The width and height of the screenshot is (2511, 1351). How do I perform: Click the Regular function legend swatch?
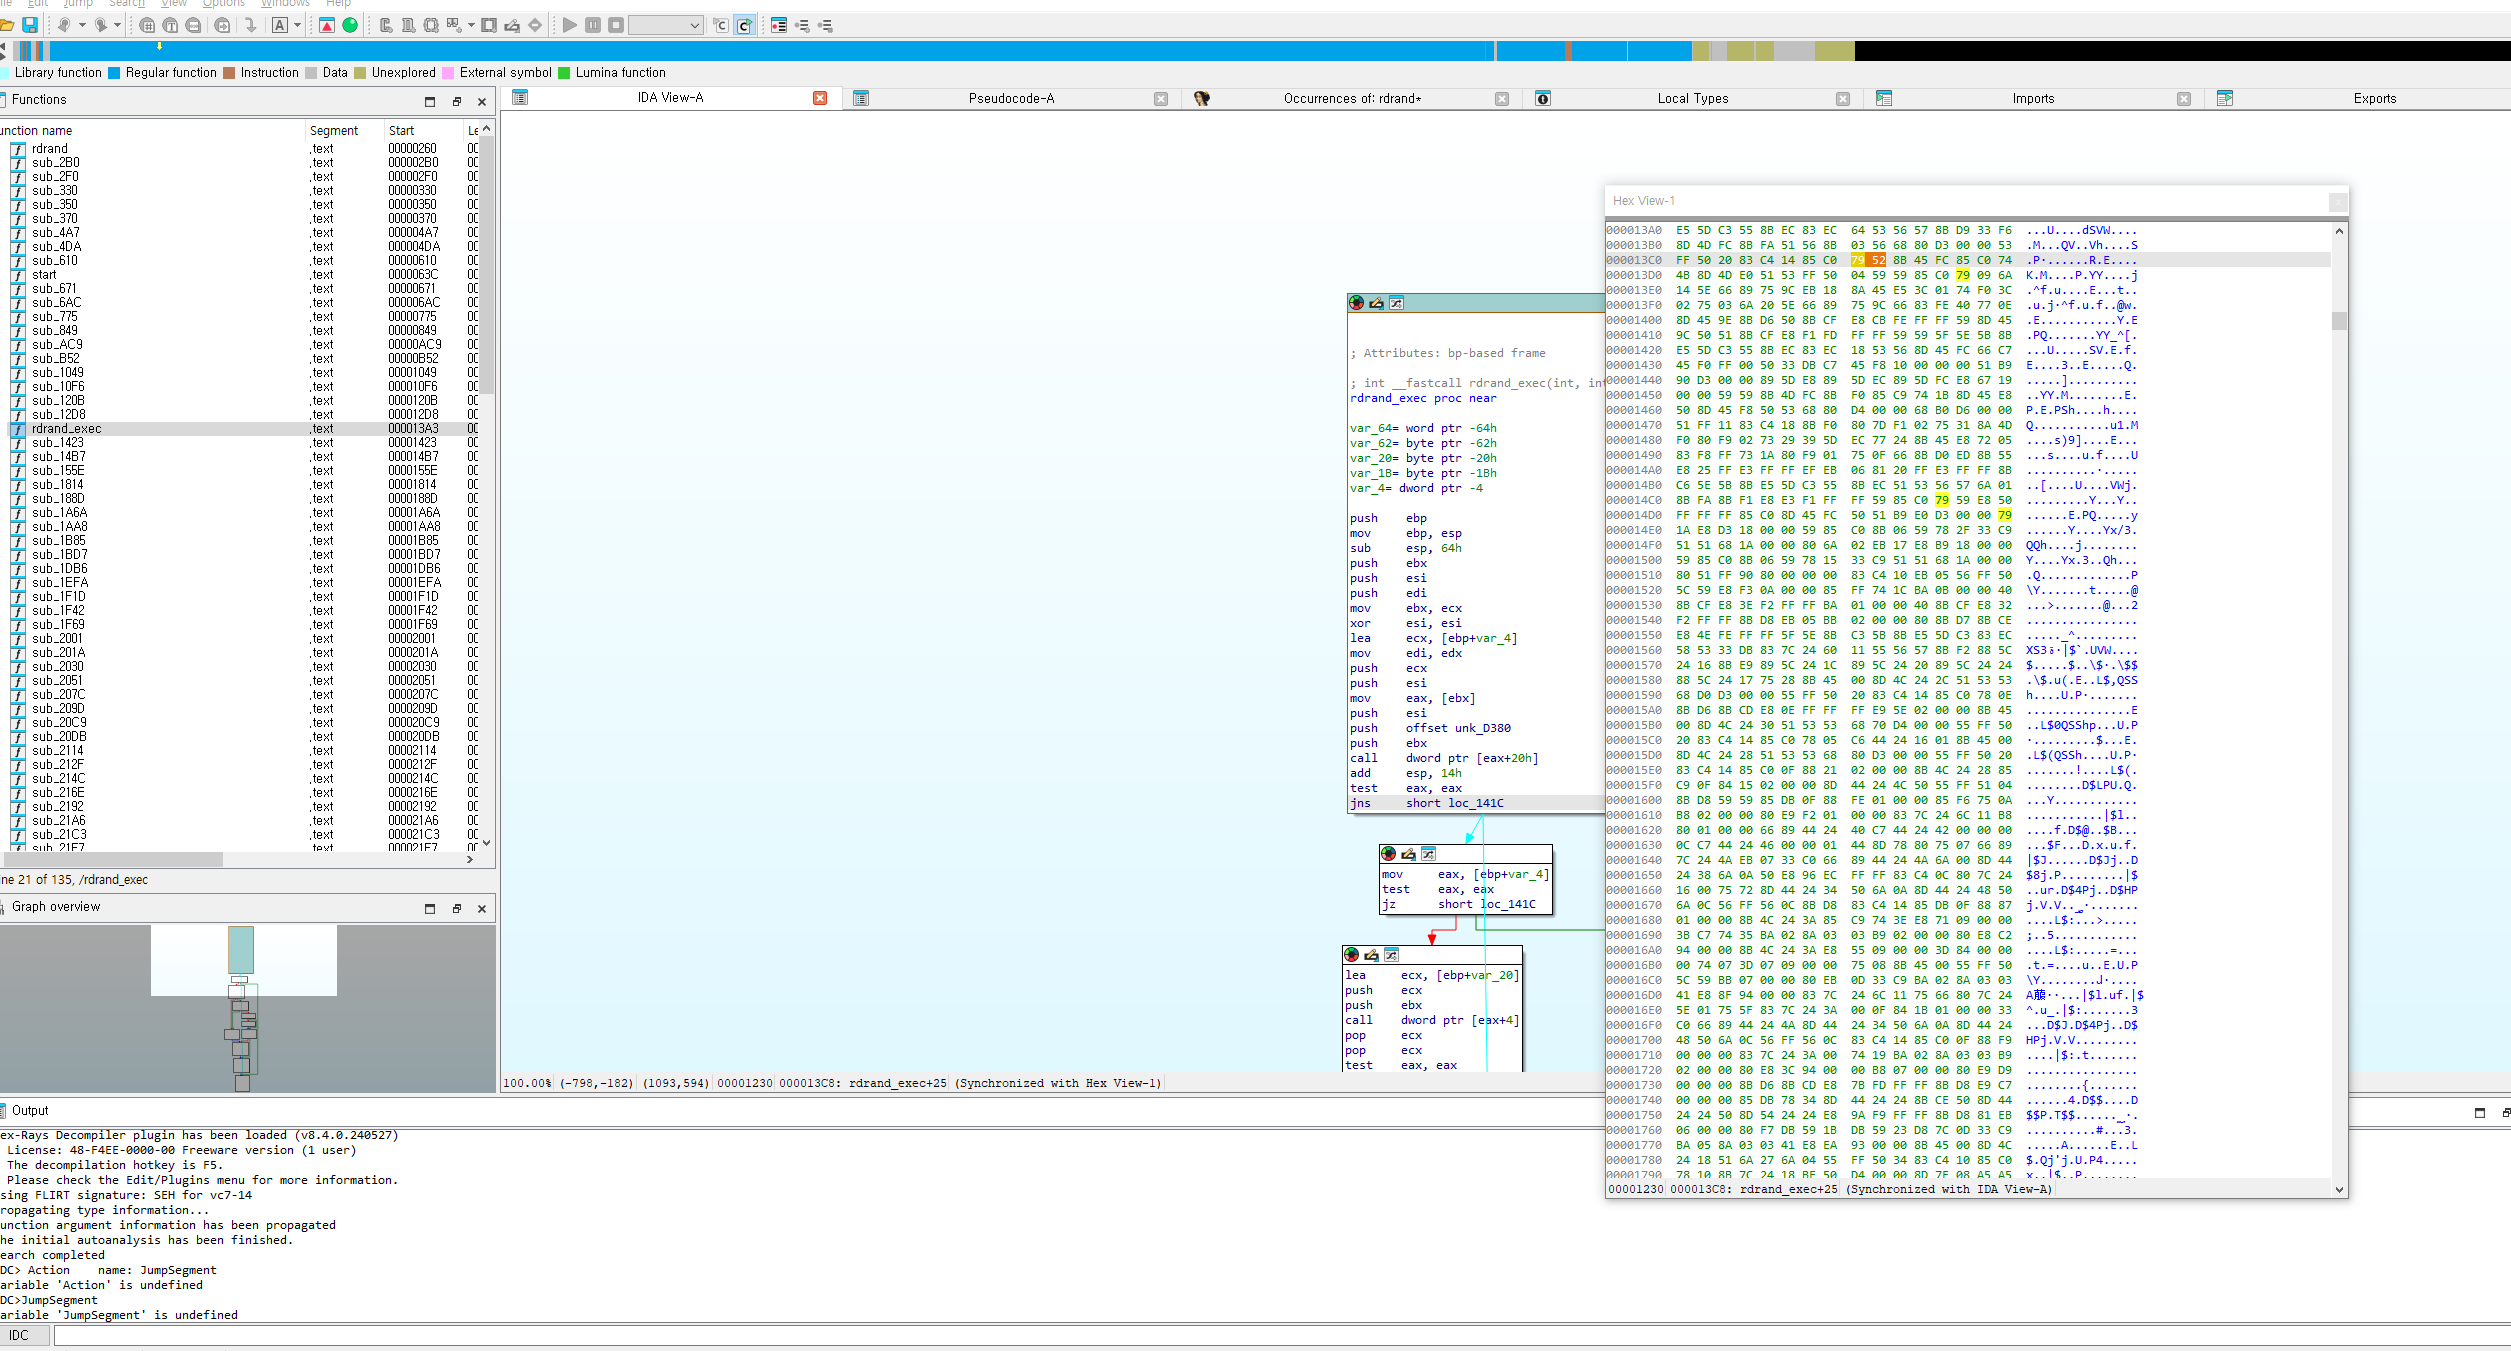pyautogui.click(x=114, y=72)
